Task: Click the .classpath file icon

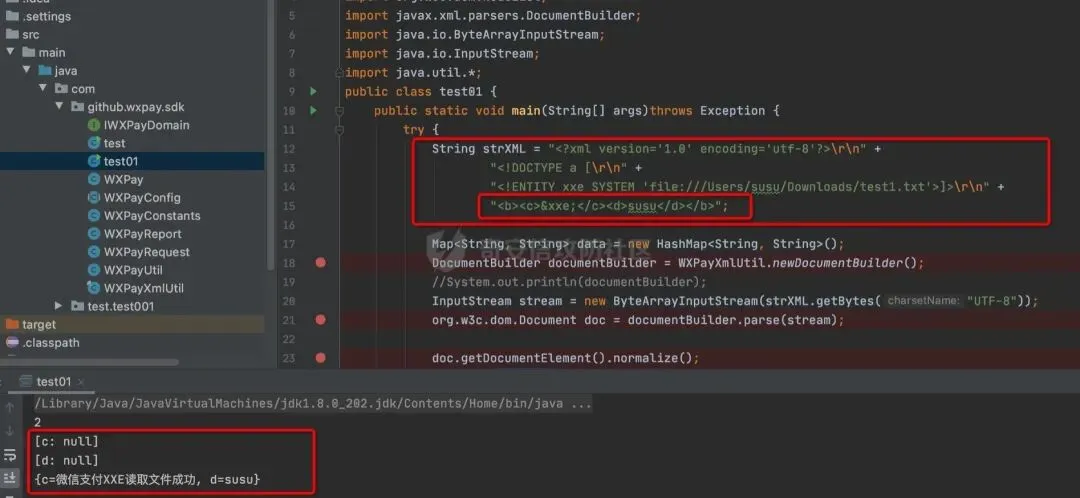Action: 12,342
